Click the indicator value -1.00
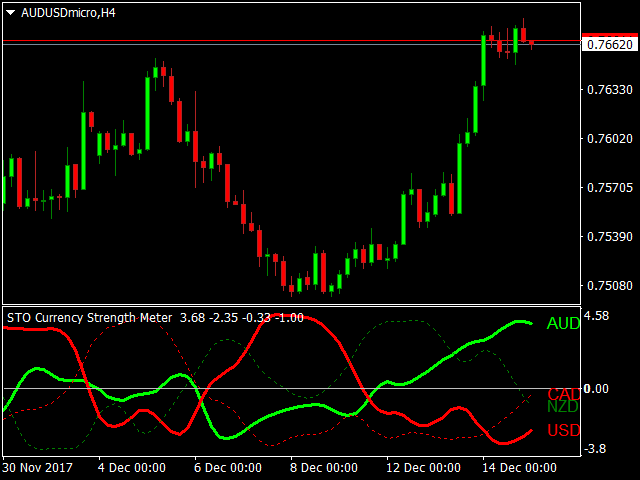 point(289,318)
